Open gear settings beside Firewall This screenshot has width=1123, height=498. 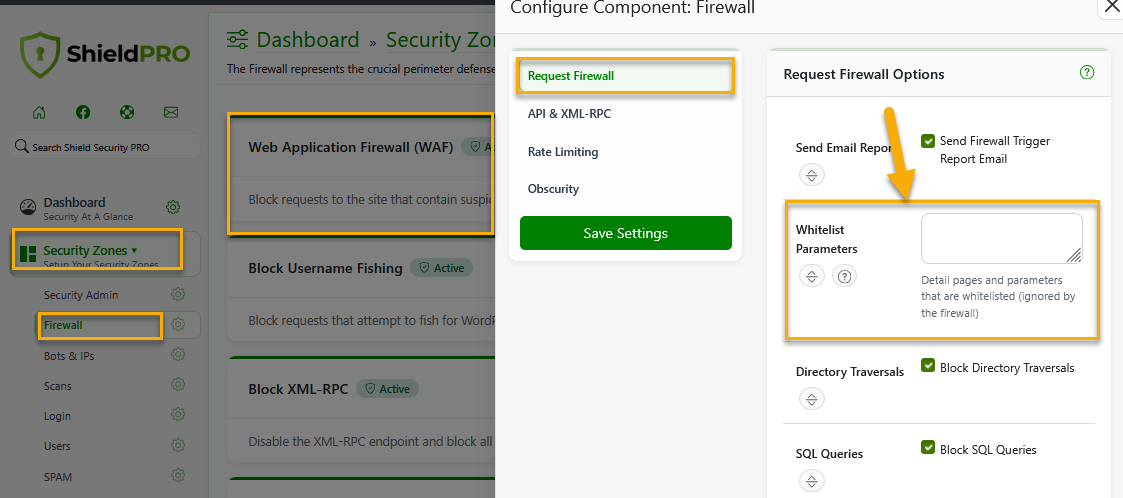pos(178,325)
